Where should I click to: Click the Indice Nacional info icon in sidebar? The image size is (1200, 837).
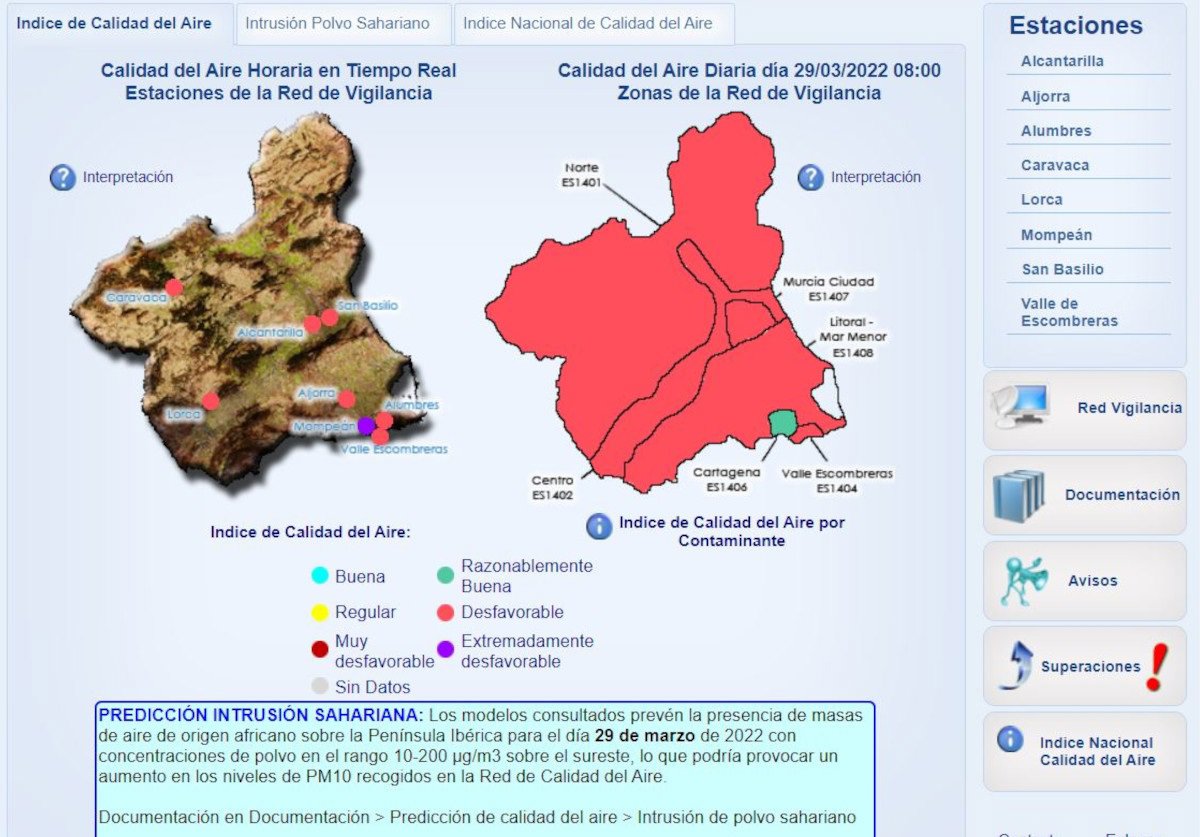(1010, 739)
